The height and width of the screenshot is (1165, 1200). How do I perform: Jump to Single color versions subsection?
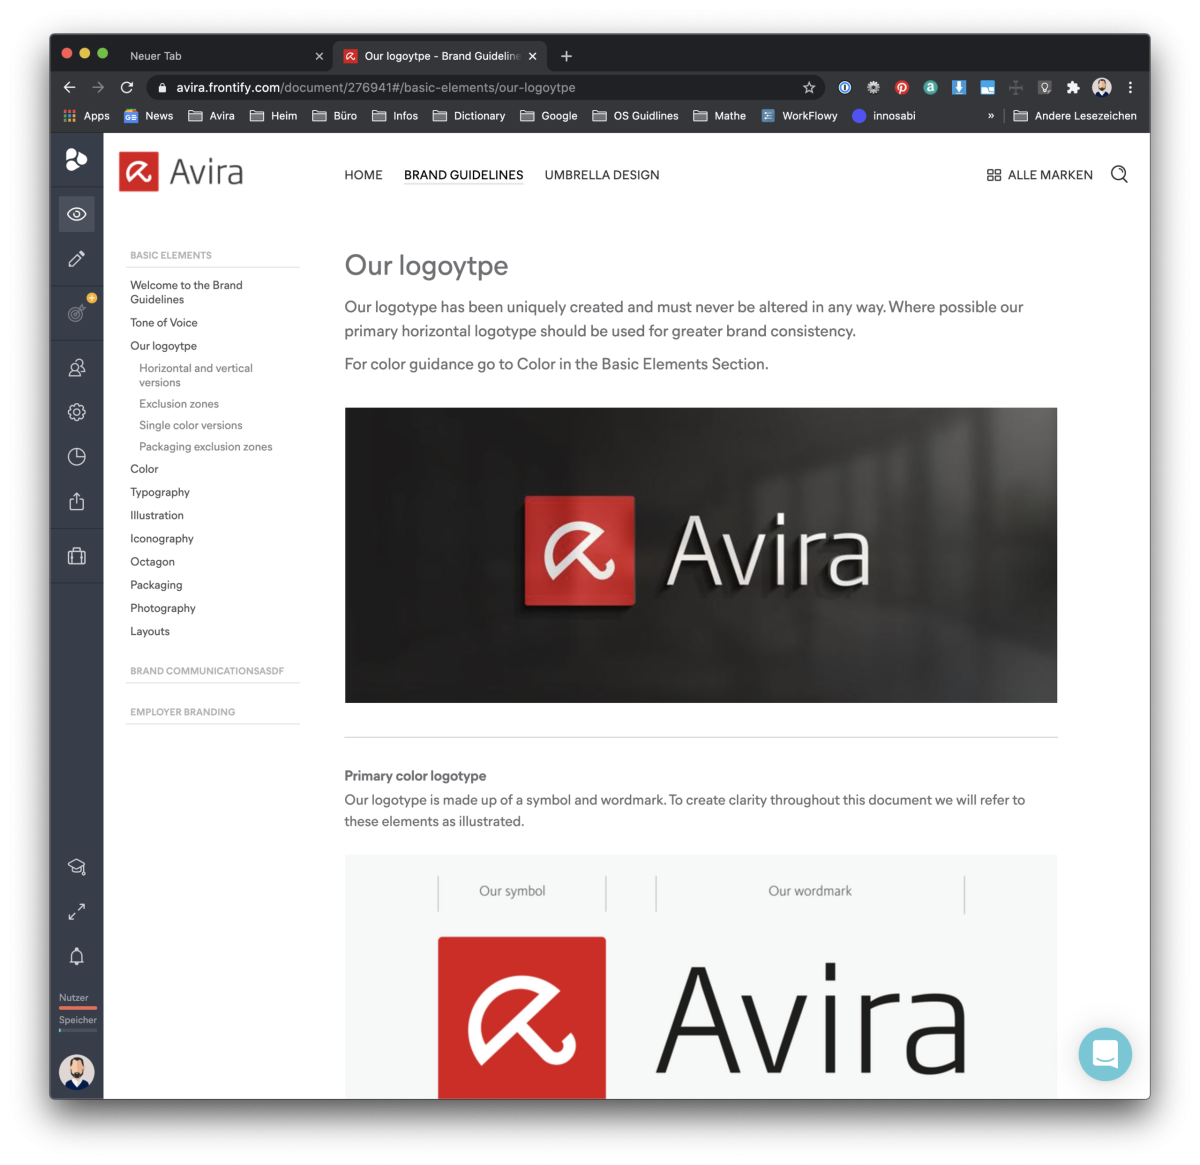click(x=191, y=425)
